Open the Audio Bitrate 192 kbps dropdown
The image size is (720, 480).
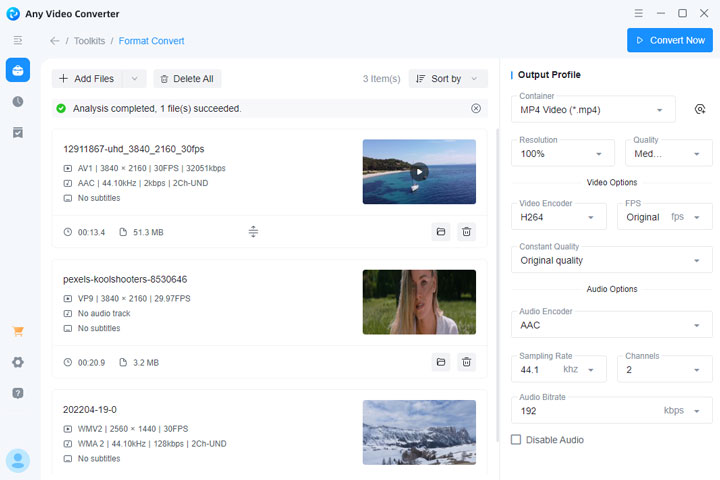[x=612, y=410]
